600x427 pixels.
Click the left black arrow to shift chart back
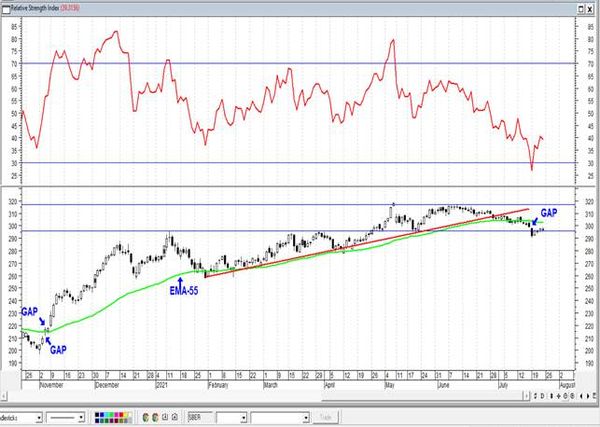[581, 396]
